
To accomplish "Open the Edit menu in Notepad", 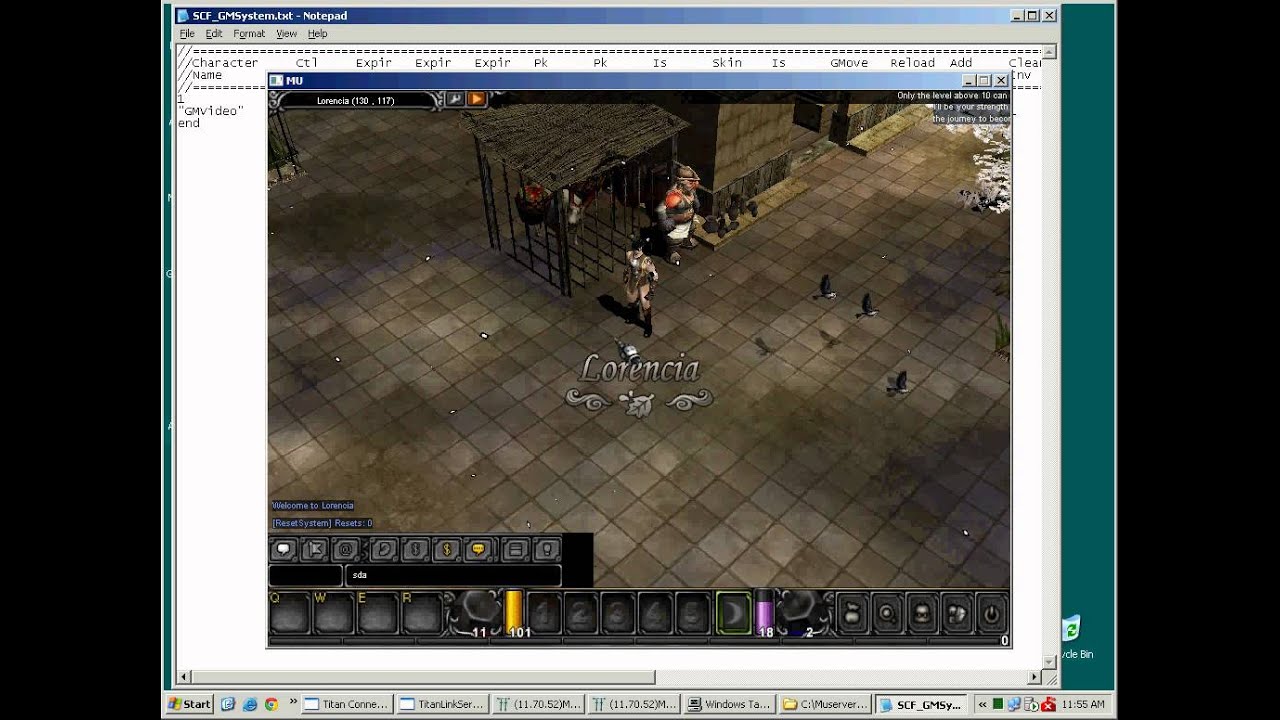I will 214,34.
